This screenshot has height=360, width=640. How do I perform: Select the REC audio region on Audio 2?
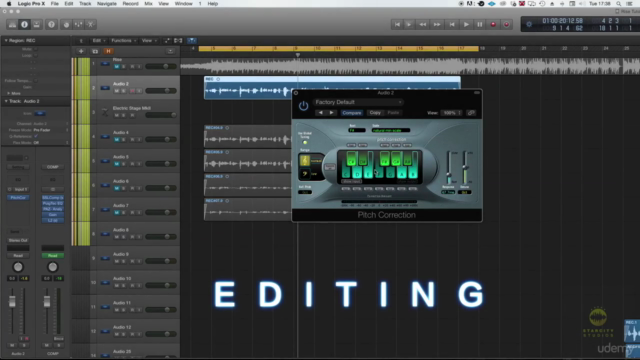tap(332, 88)
